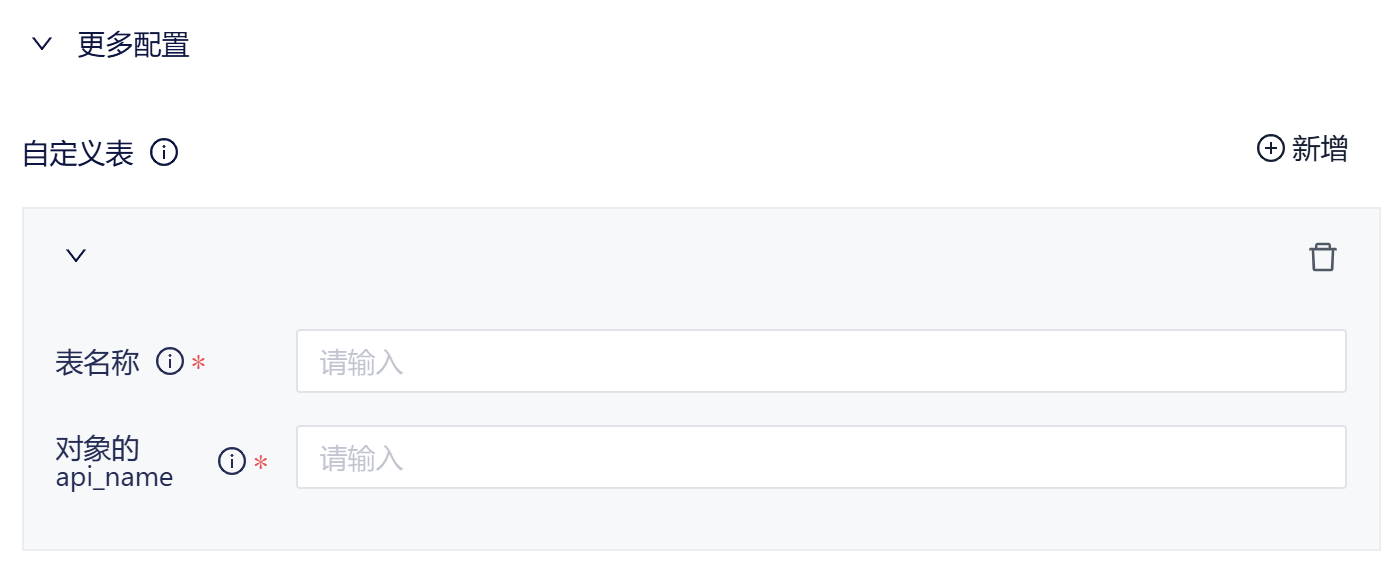The height and width of the screenshot is (567, 1397).
Task: Focus the 对象的 api_name input field
Action: coord(820,458)
